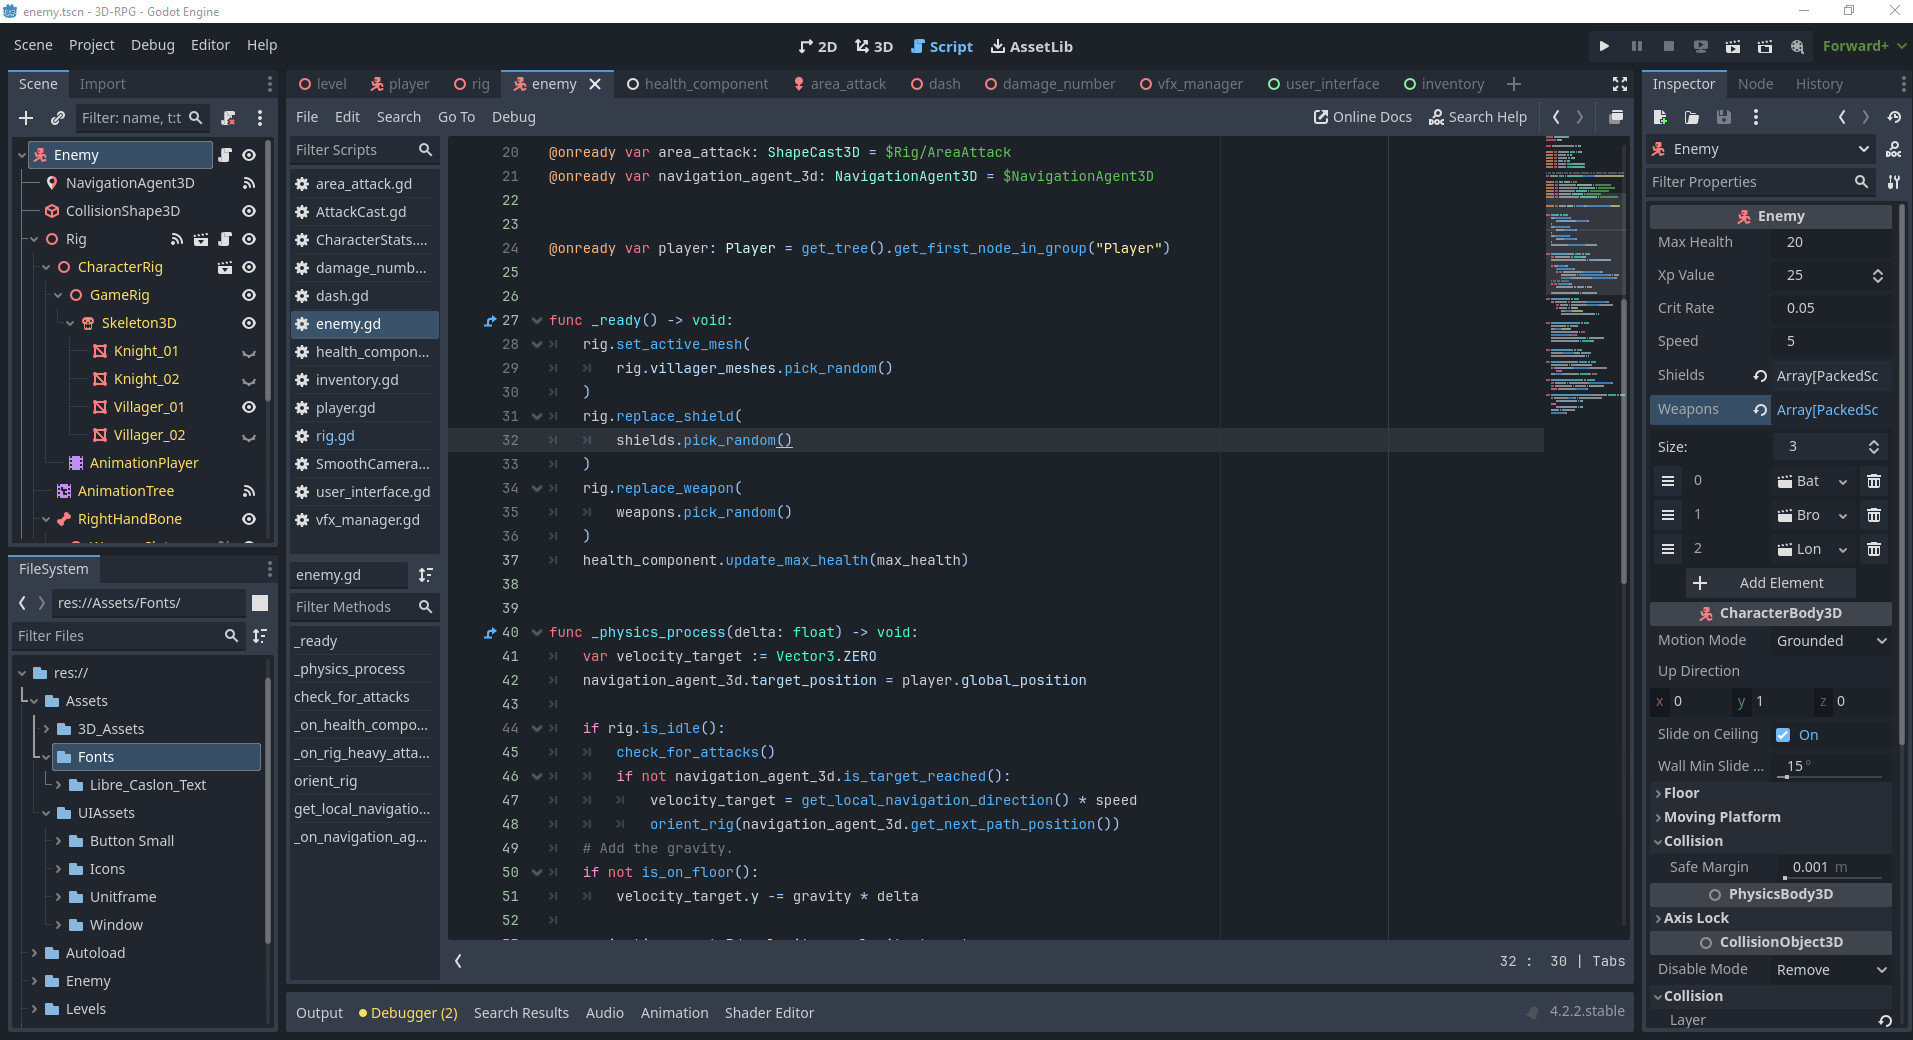
Task: Toggle visibility of Enemy node
Action: [249, 155]
